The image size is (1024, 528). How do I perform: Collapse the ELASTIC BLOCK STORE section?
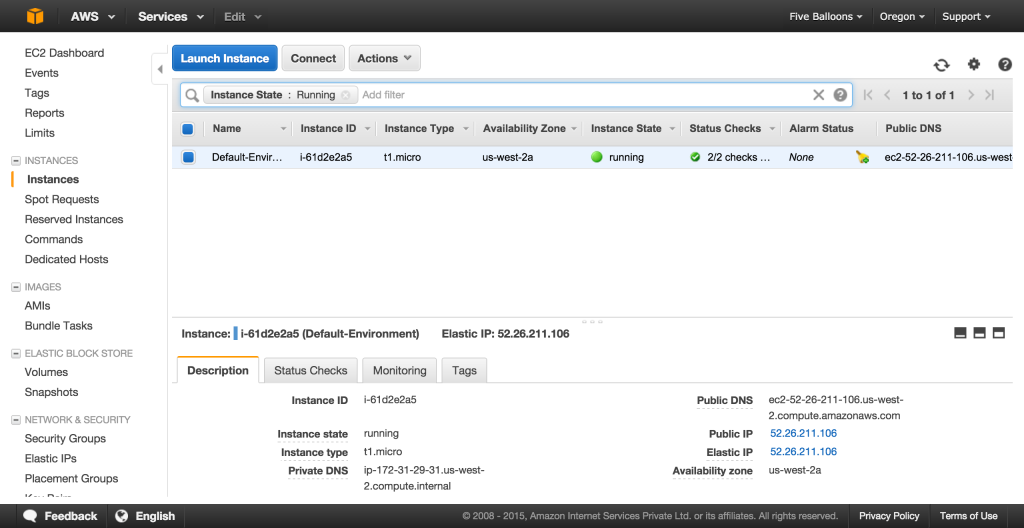pyautogui.click(x=16, y=354)
